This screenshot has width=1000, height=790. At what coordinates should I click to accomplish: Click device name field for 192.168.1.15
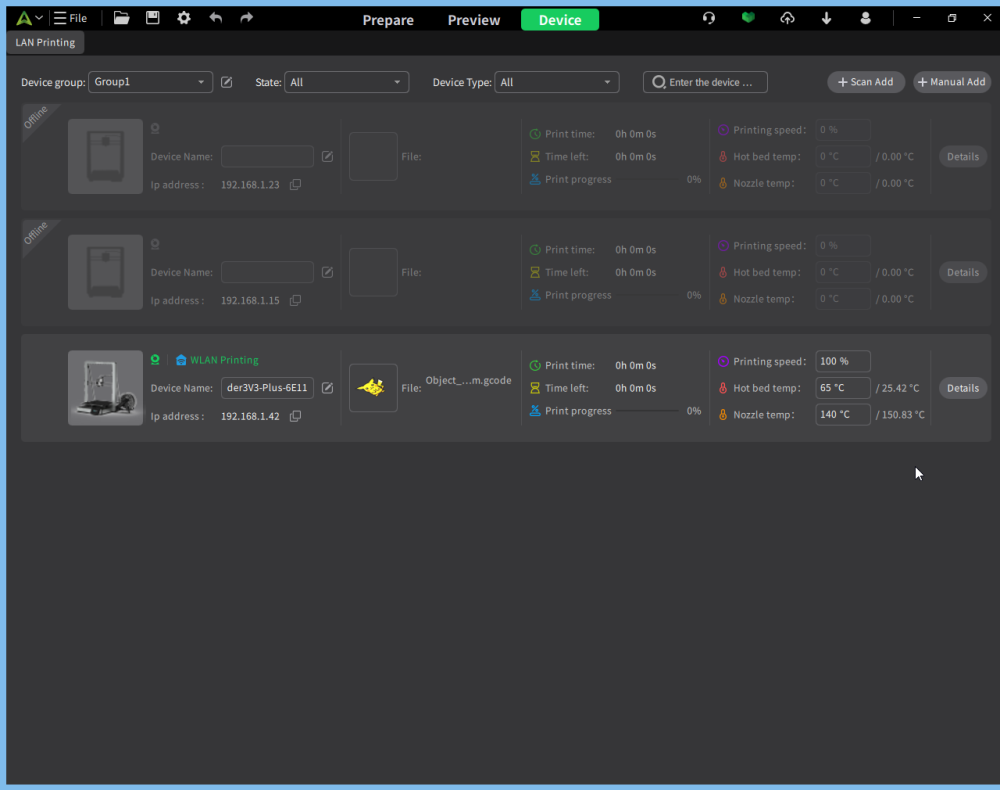[x=267, y=272]
